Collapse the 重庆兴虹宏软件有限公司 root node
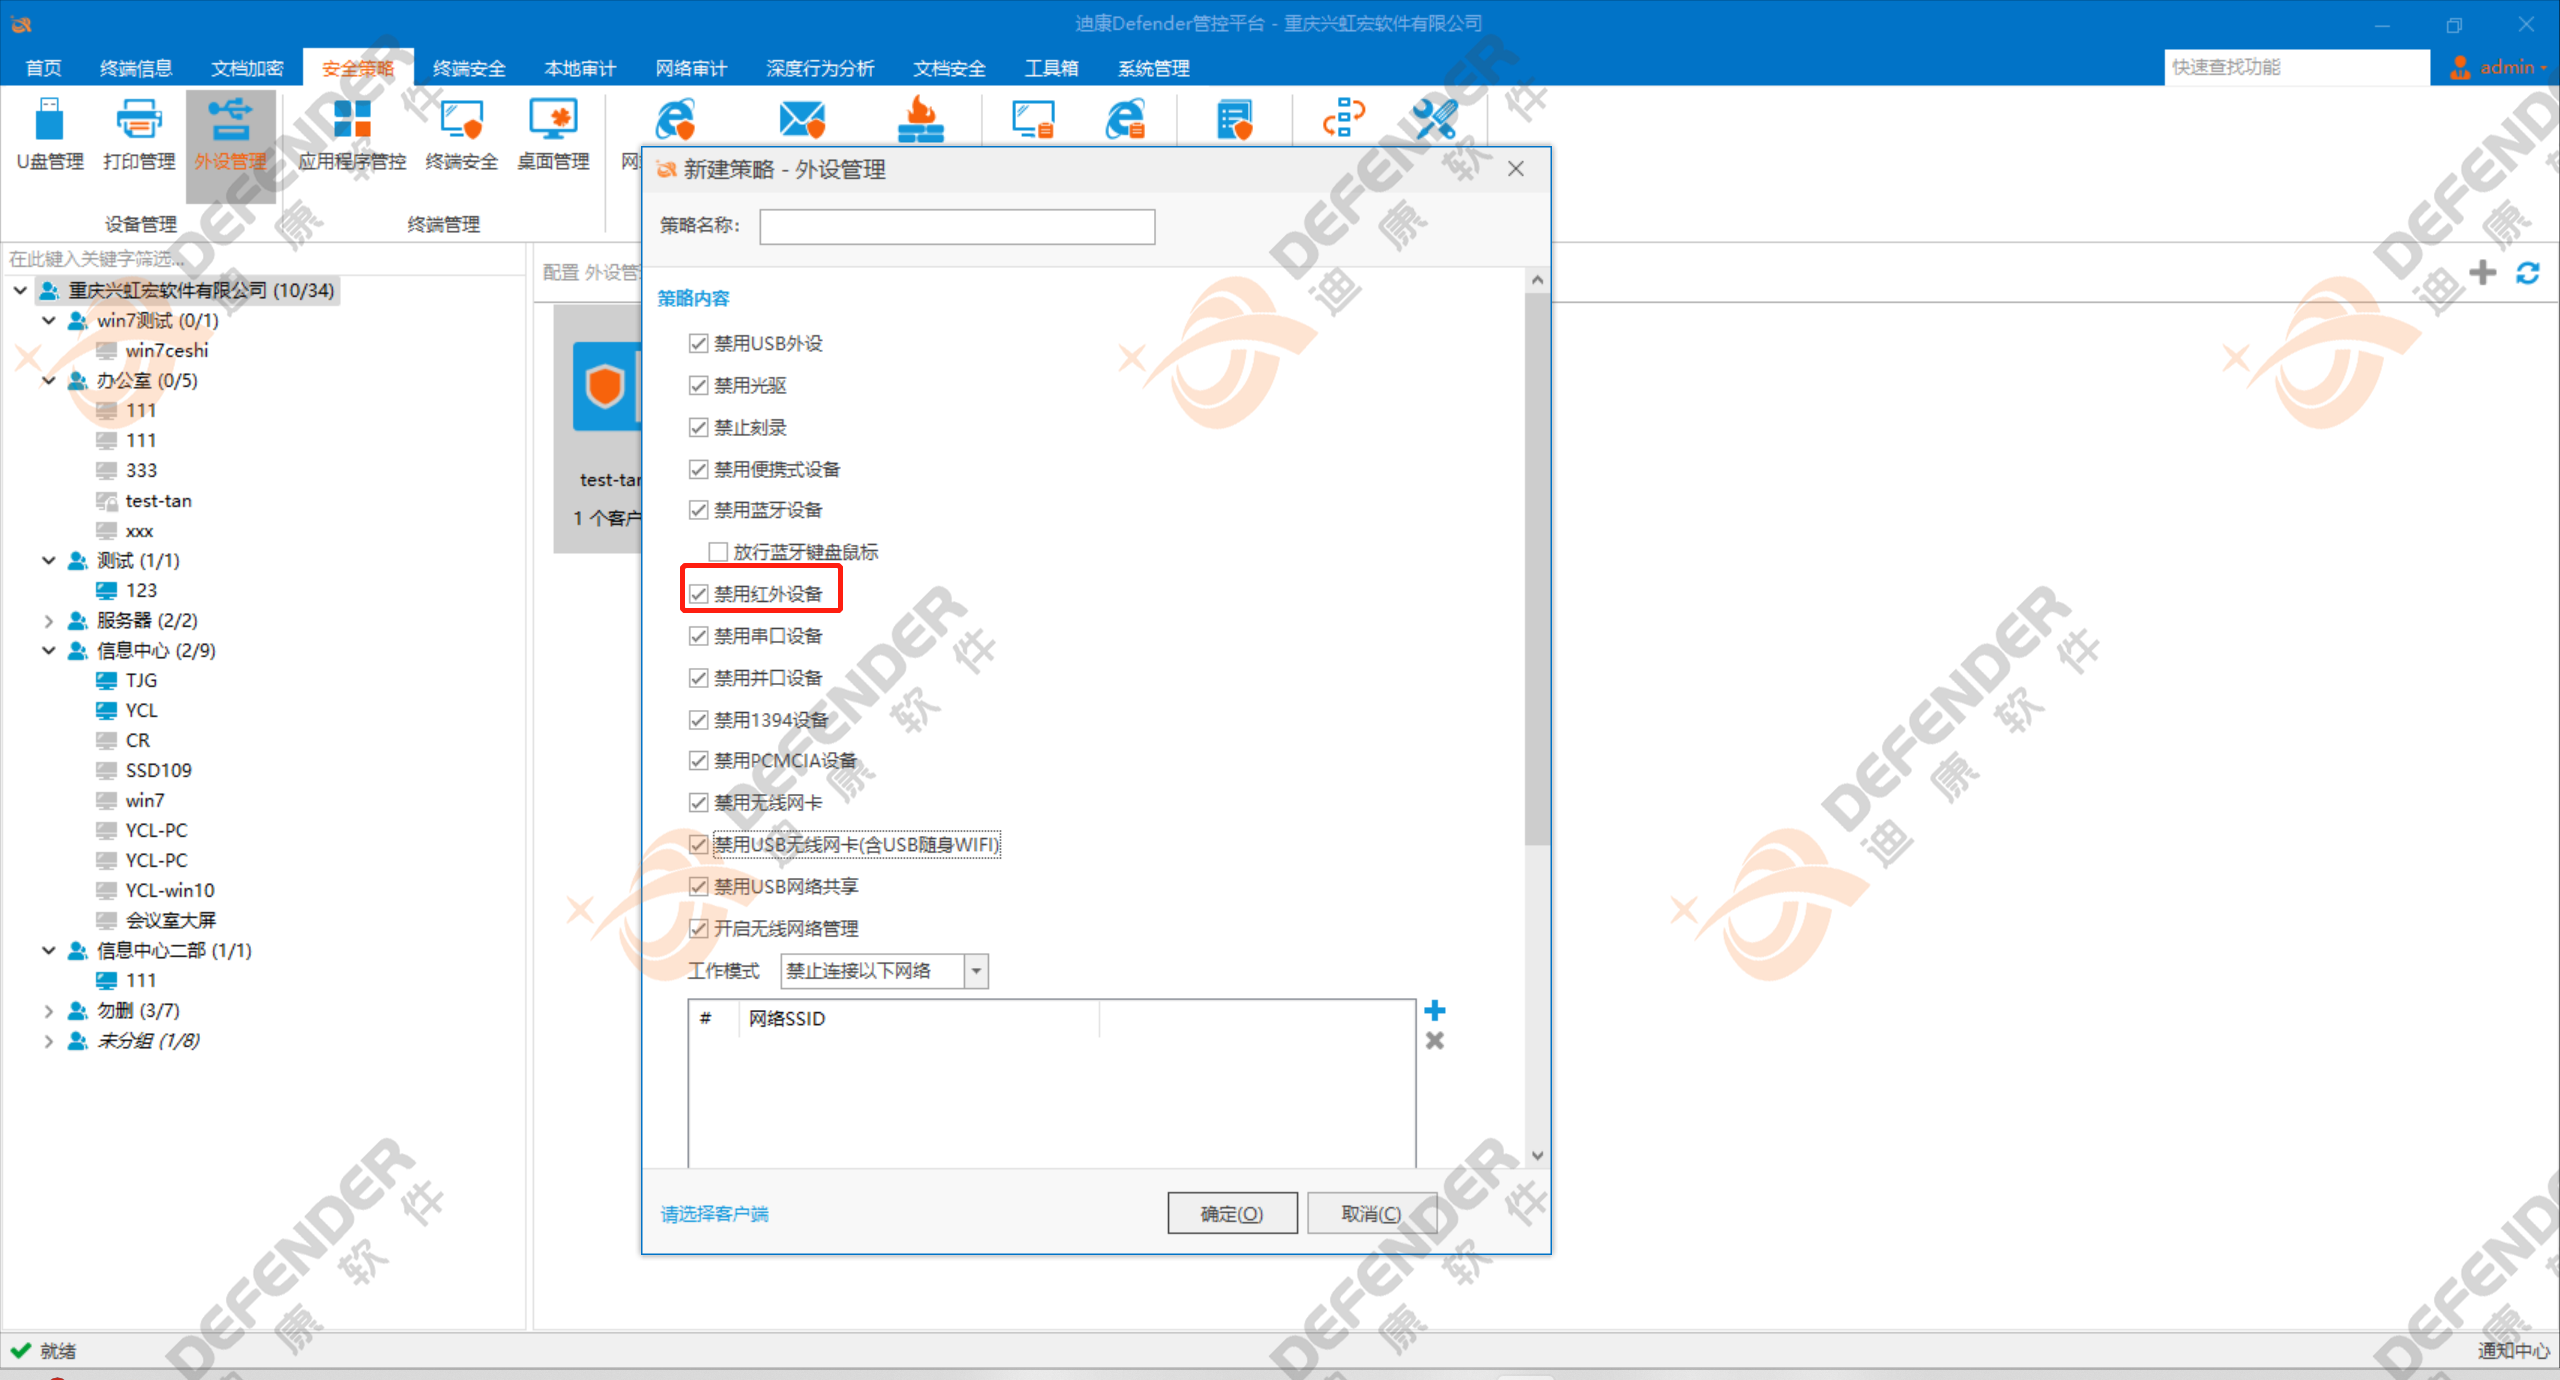 point(20,290)
